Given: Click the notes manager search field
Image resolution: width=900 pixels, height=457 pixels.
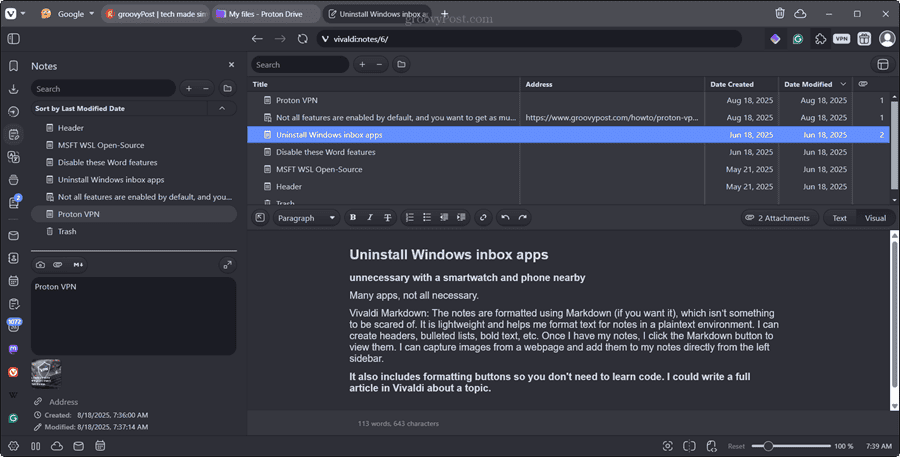Looking at the screenshot, I should coord(300,64).
